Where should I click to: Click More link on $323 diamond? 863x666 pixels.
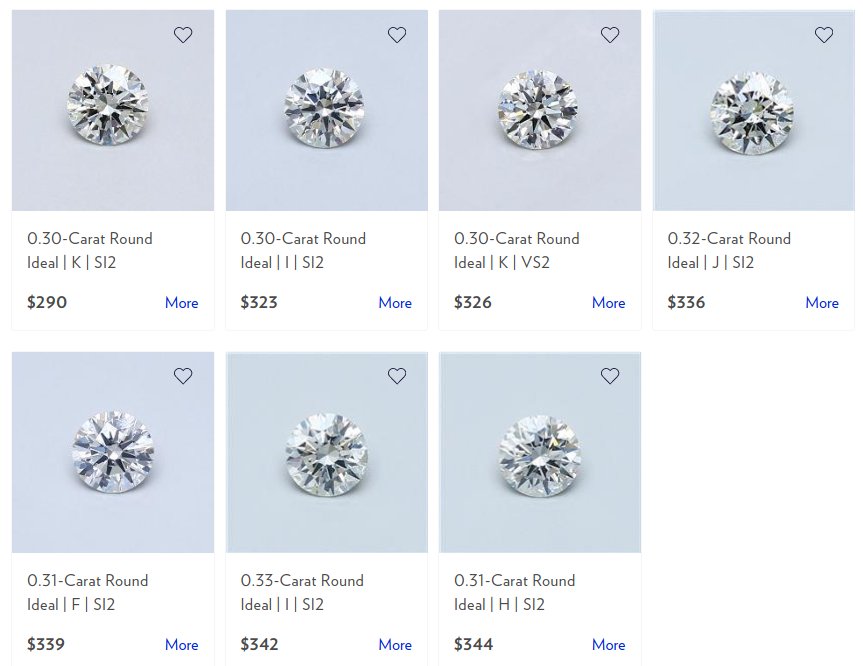point(395,303)
